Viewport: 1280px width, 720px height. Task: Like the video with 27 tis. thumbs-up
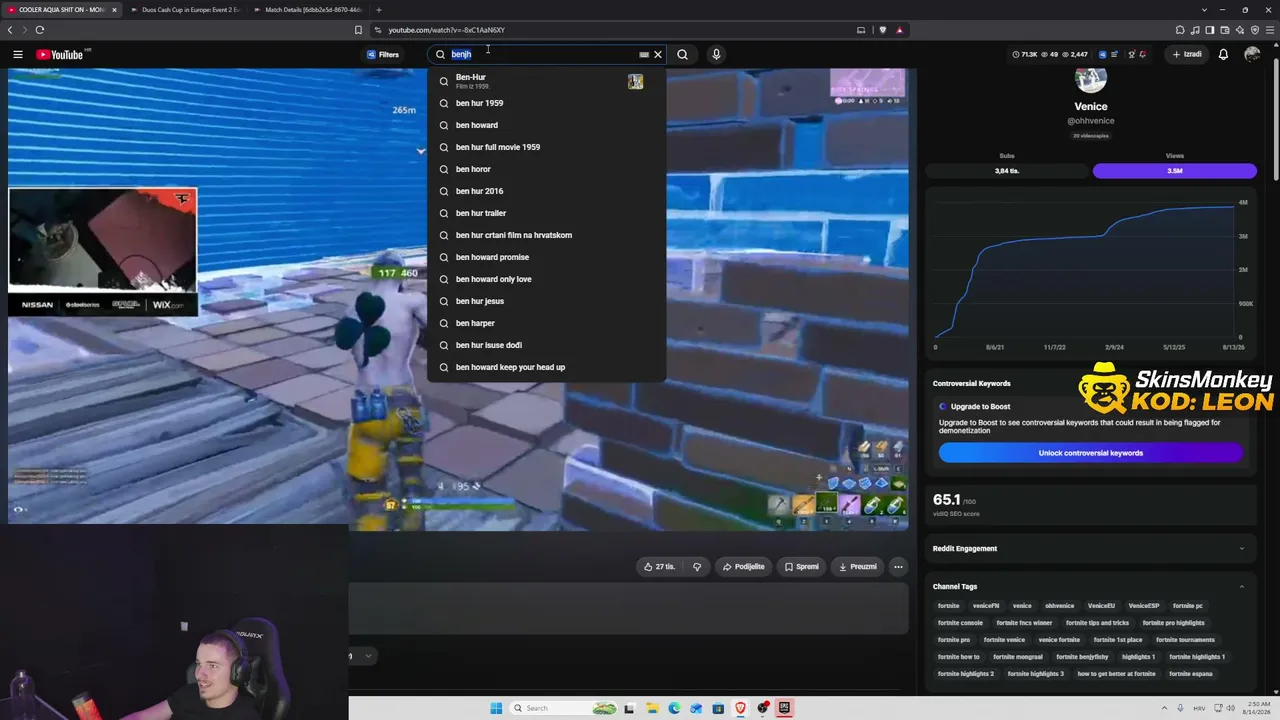click(659, 566)
